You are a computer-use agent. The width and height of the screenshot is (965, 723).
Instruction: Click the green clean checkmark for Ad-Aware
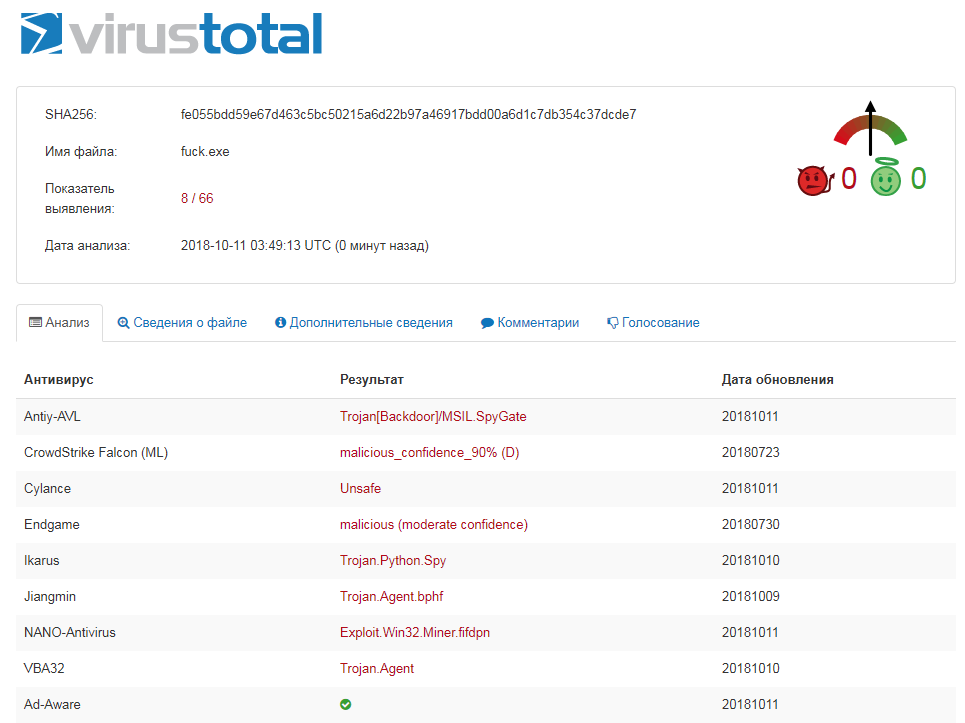[345, 704]
